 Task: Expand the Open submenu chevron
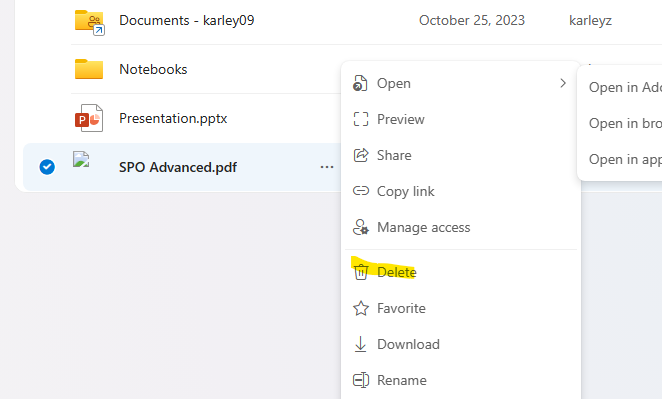pyautogui.click(x=563, y=83)
